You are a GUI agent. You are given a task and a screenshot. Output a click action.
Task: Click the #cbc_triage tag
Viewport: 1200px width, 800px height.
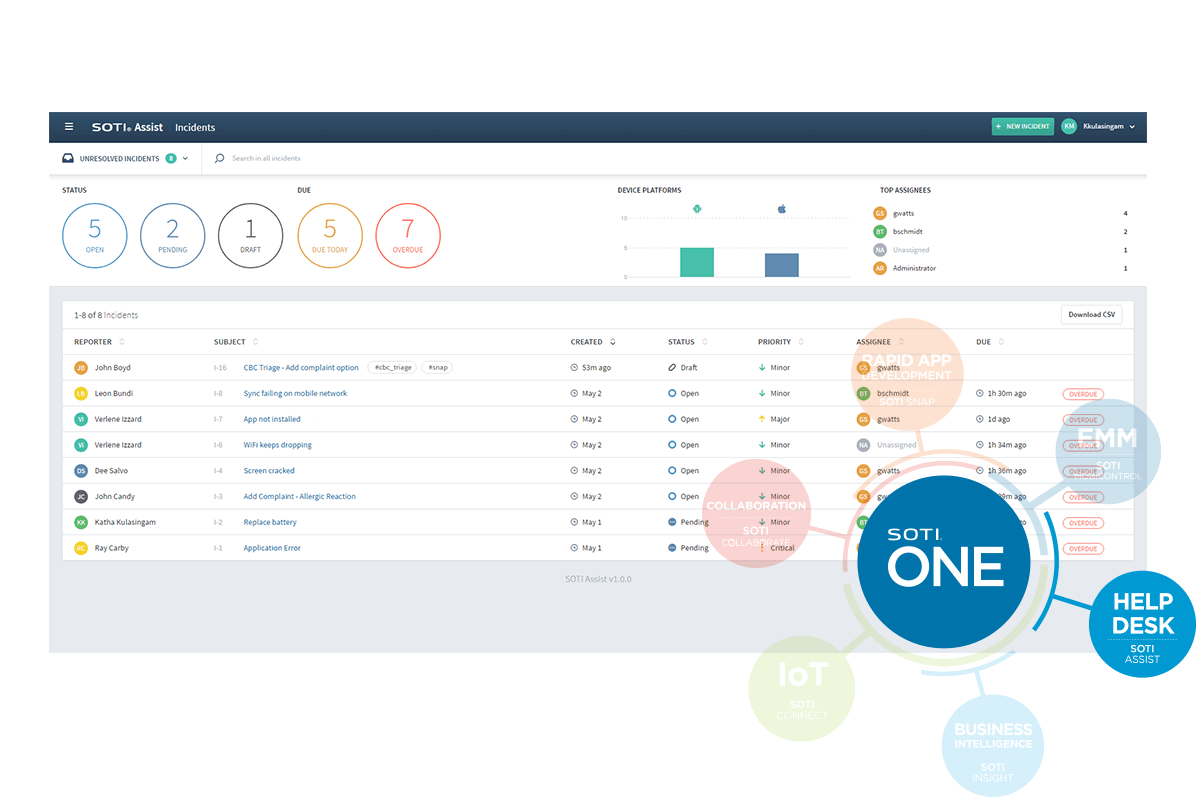[x=393, y=368]
